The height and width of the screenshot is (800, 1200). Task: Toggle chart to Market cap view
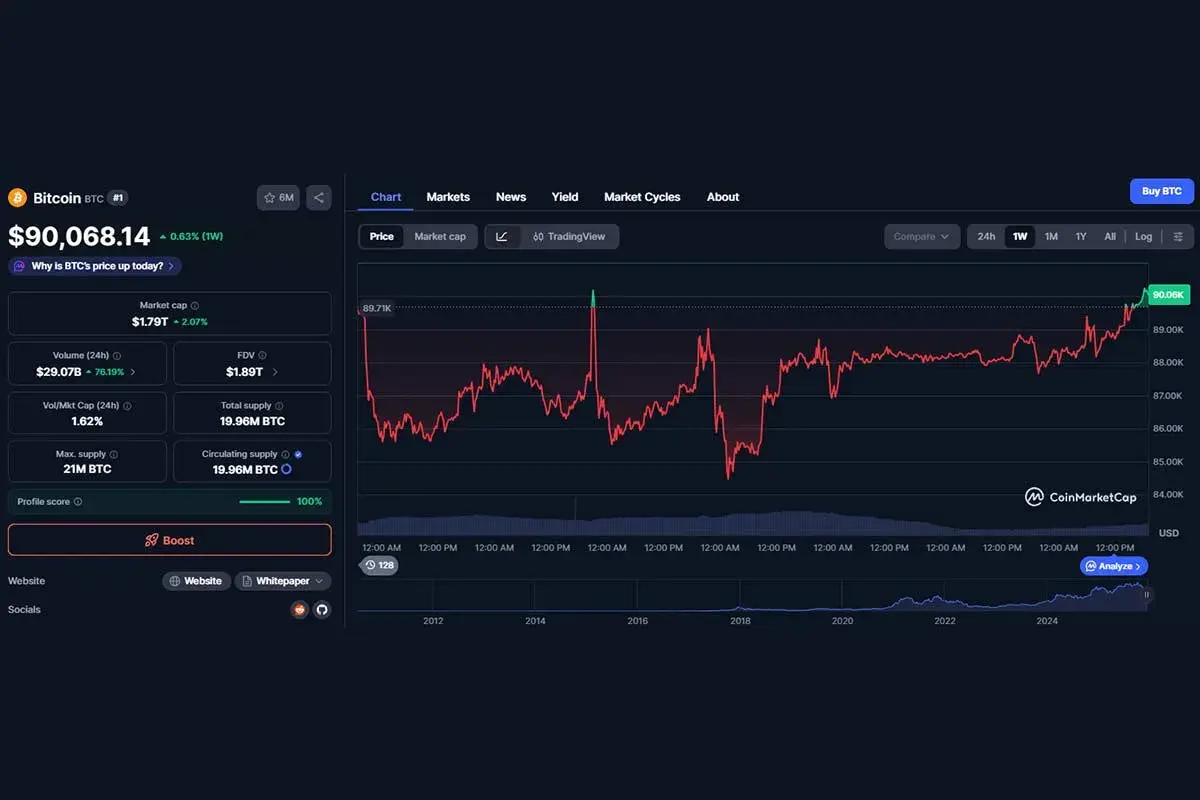click(441, 236)
